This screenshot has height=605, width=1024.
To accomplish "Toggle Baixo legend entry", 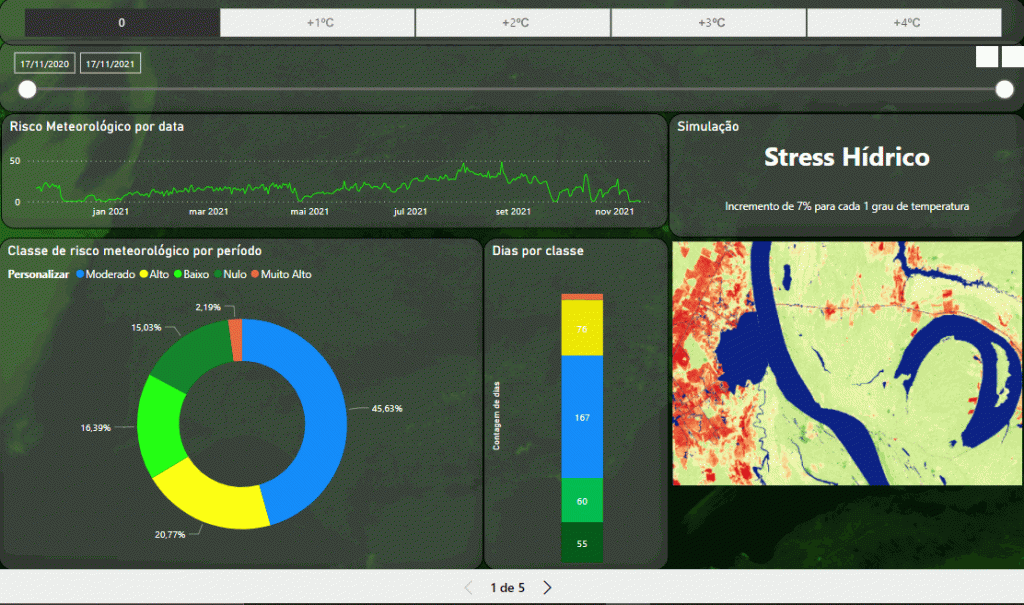I will pos(191,274).
